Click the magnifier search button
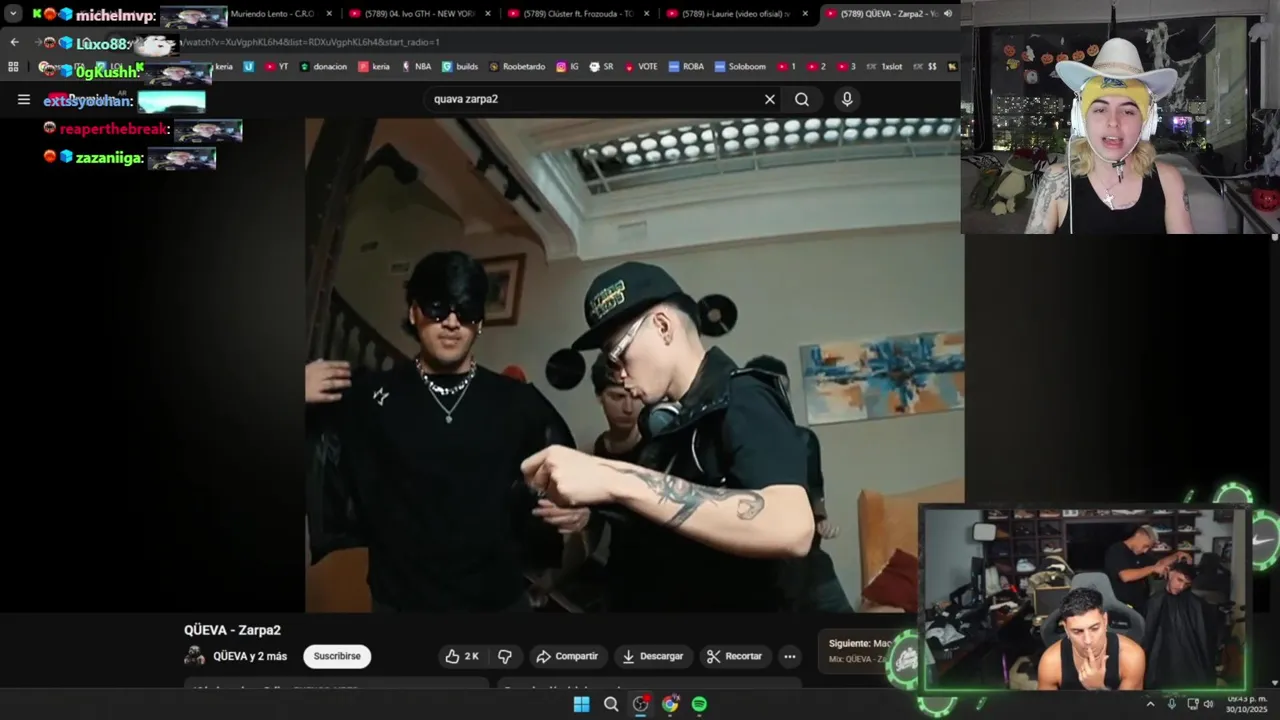Image resolution: width=1280 pixels, height=720 pixels. (x=802, y=99)
